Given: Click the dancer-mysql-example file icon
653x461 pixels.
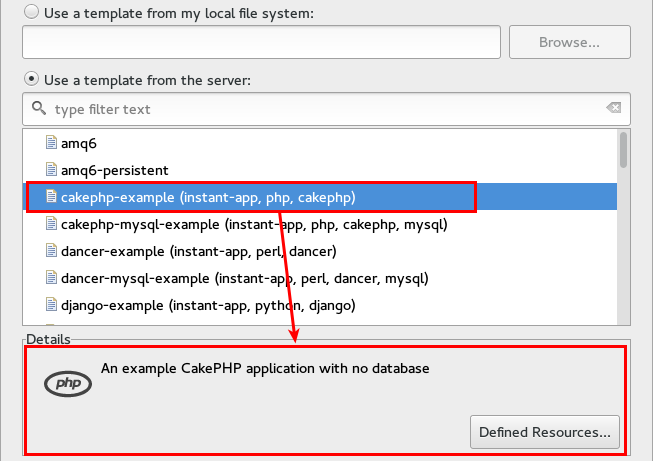Looking at the screenshot, I should point(51,278).
